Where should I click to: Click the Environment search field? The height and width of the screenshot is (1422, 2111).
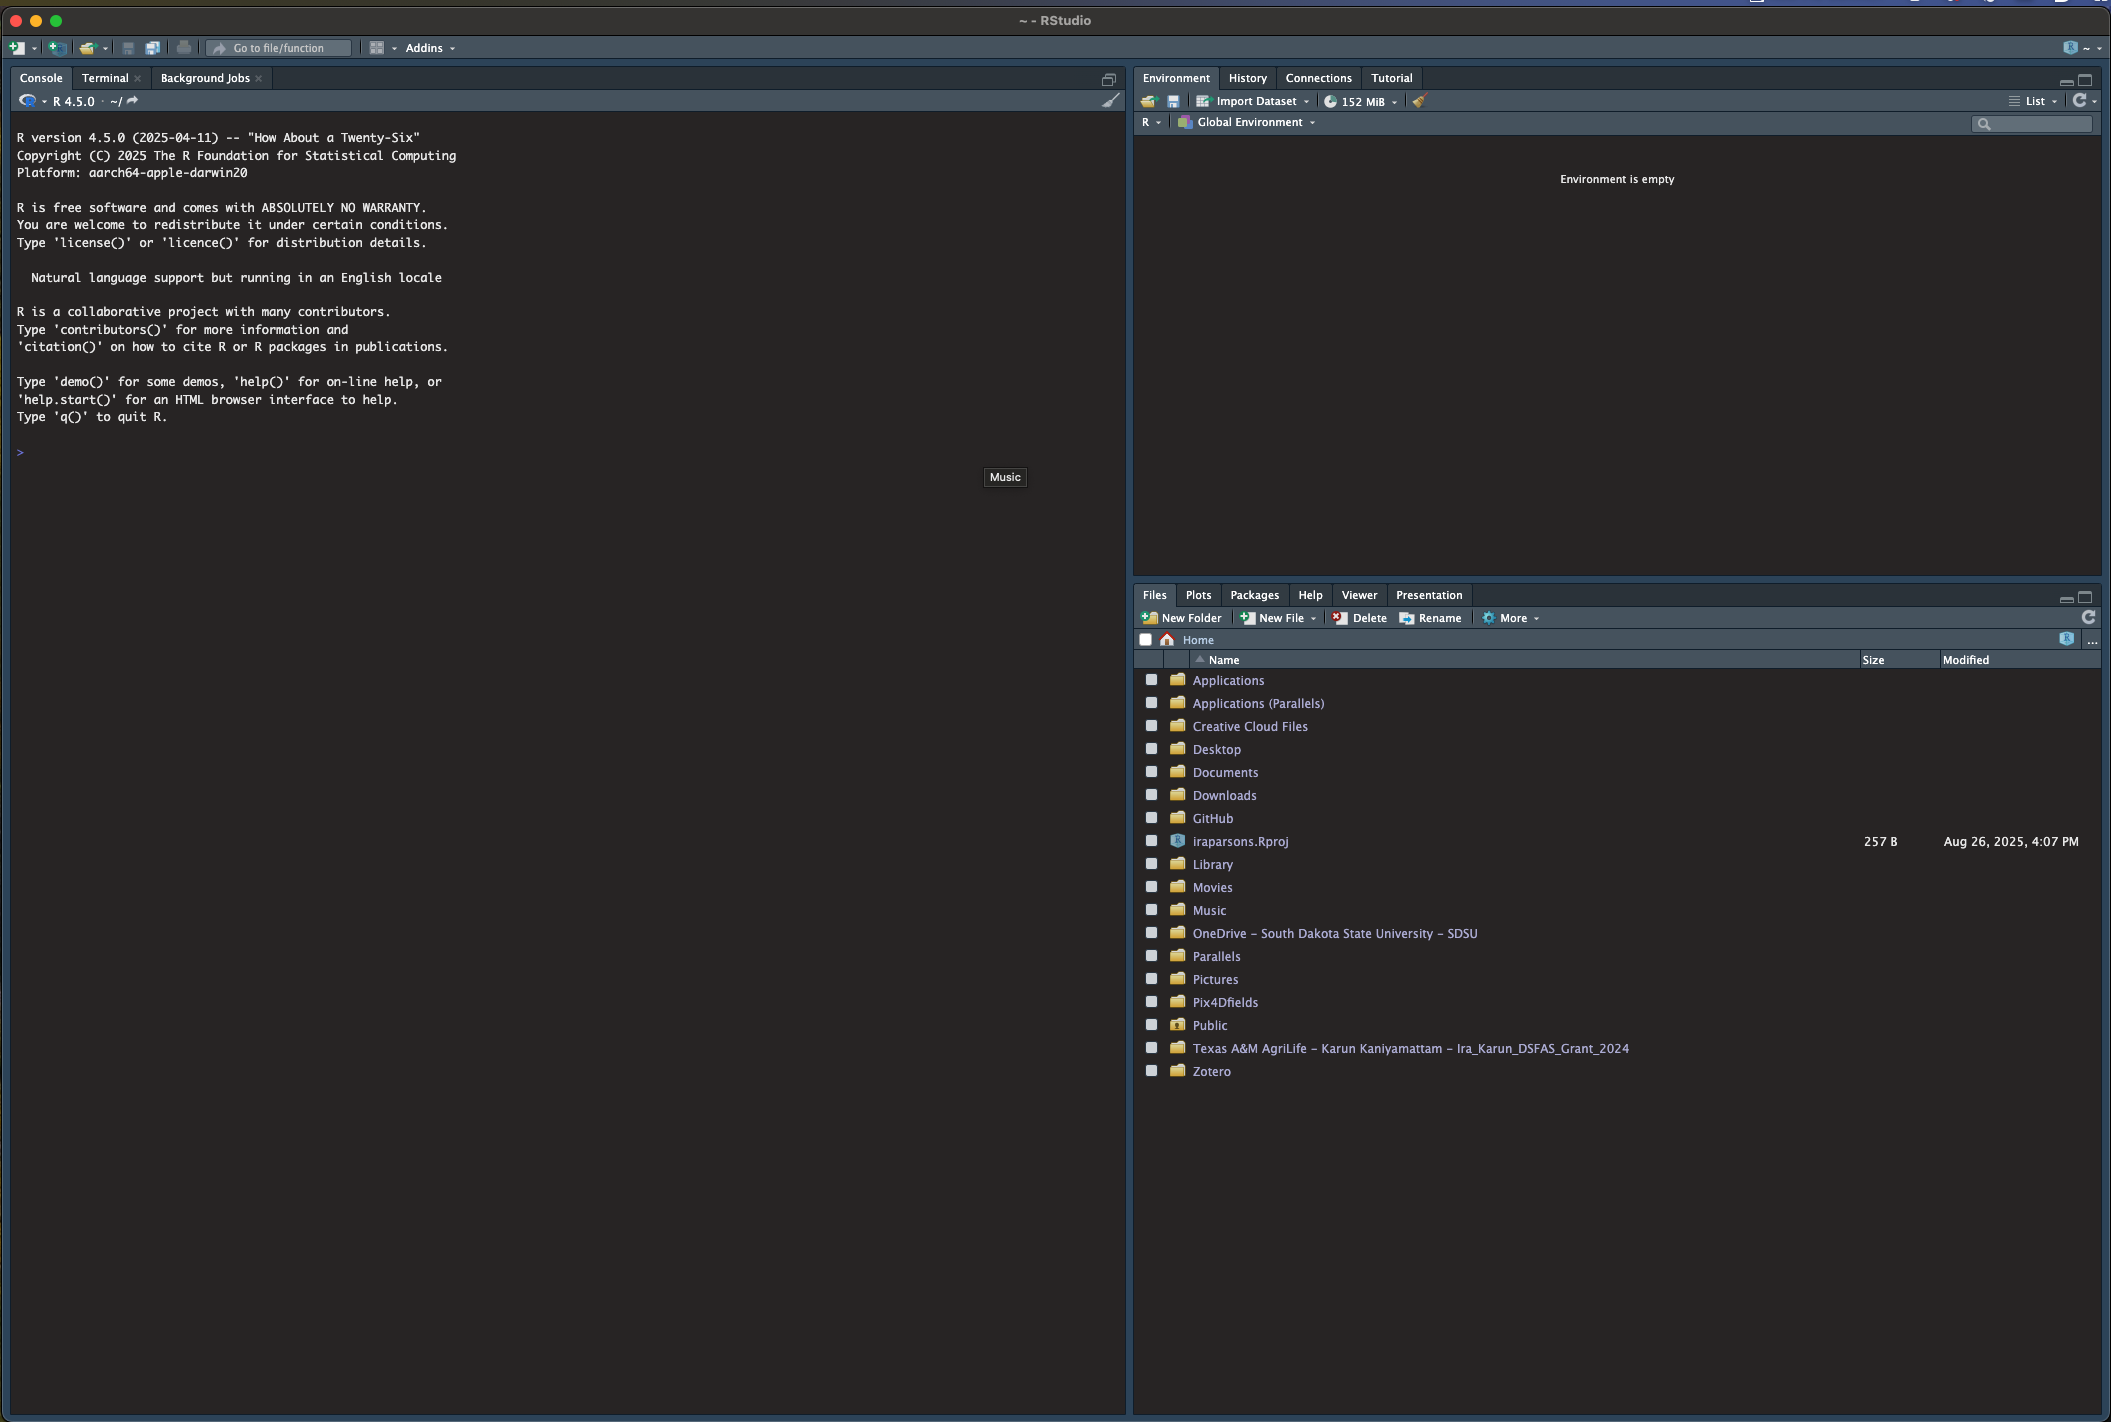click(2032, 123)
